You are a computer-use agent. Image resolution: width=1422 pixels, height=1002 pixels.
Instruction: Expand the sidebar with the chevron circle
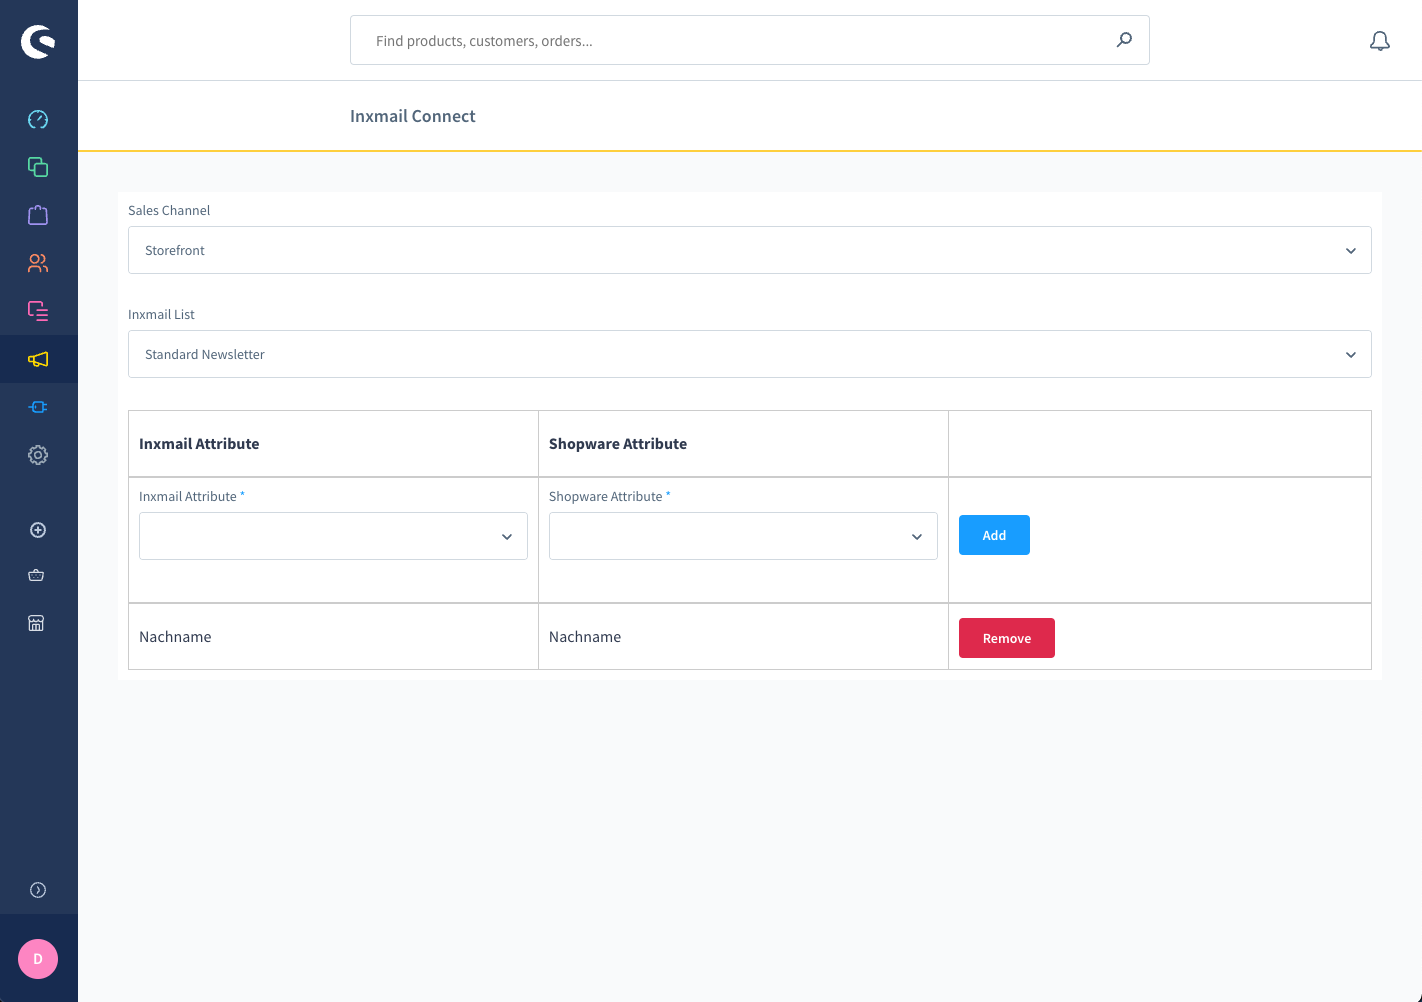pos(38,890)
